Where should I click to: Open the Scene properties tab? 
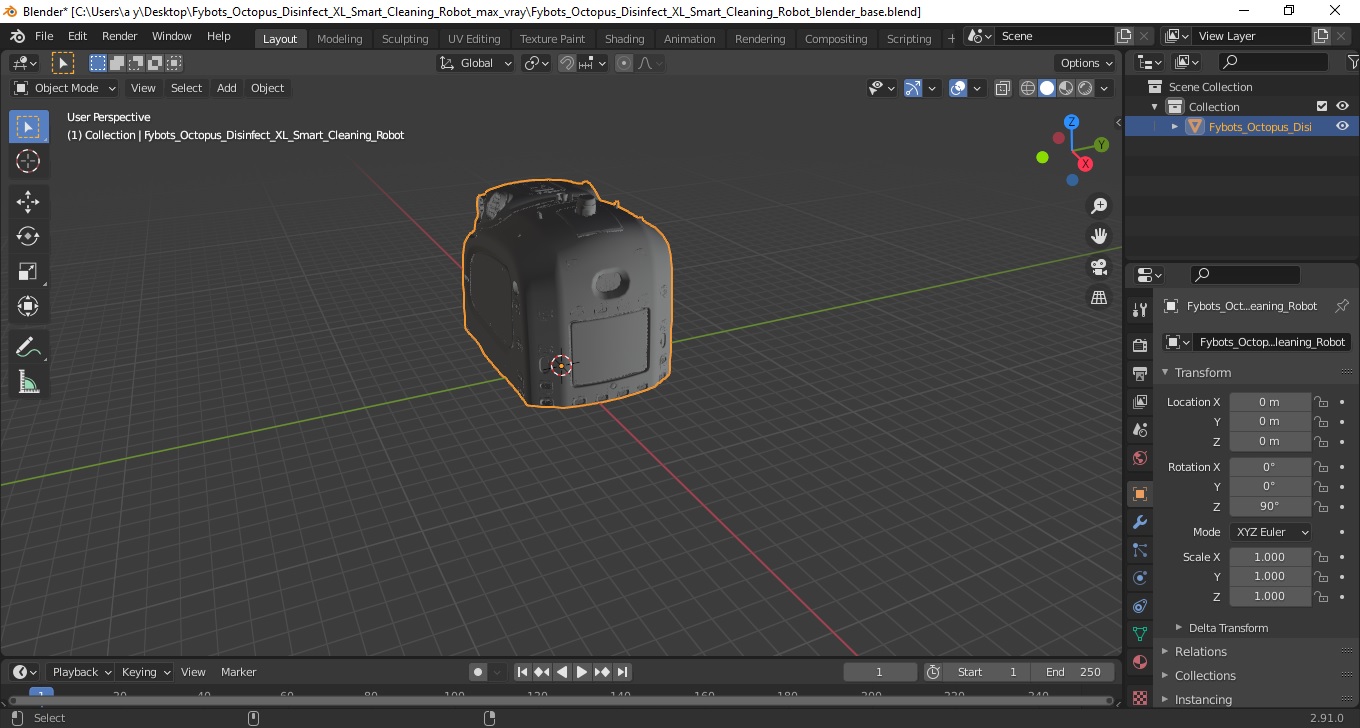click(1139, 429)
